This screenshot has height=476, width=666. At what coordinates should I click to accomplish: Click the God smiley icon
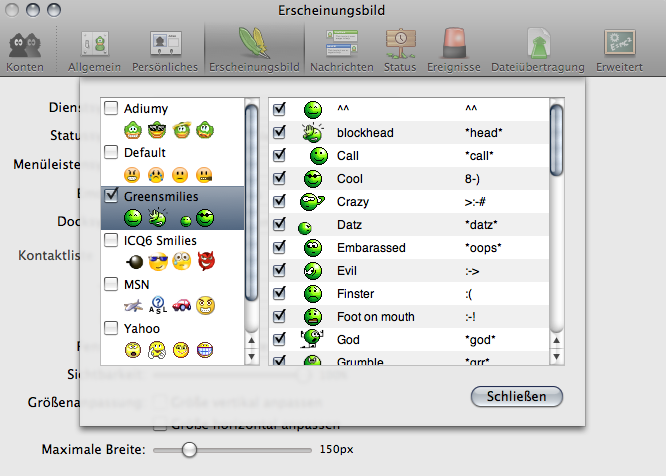312,338
